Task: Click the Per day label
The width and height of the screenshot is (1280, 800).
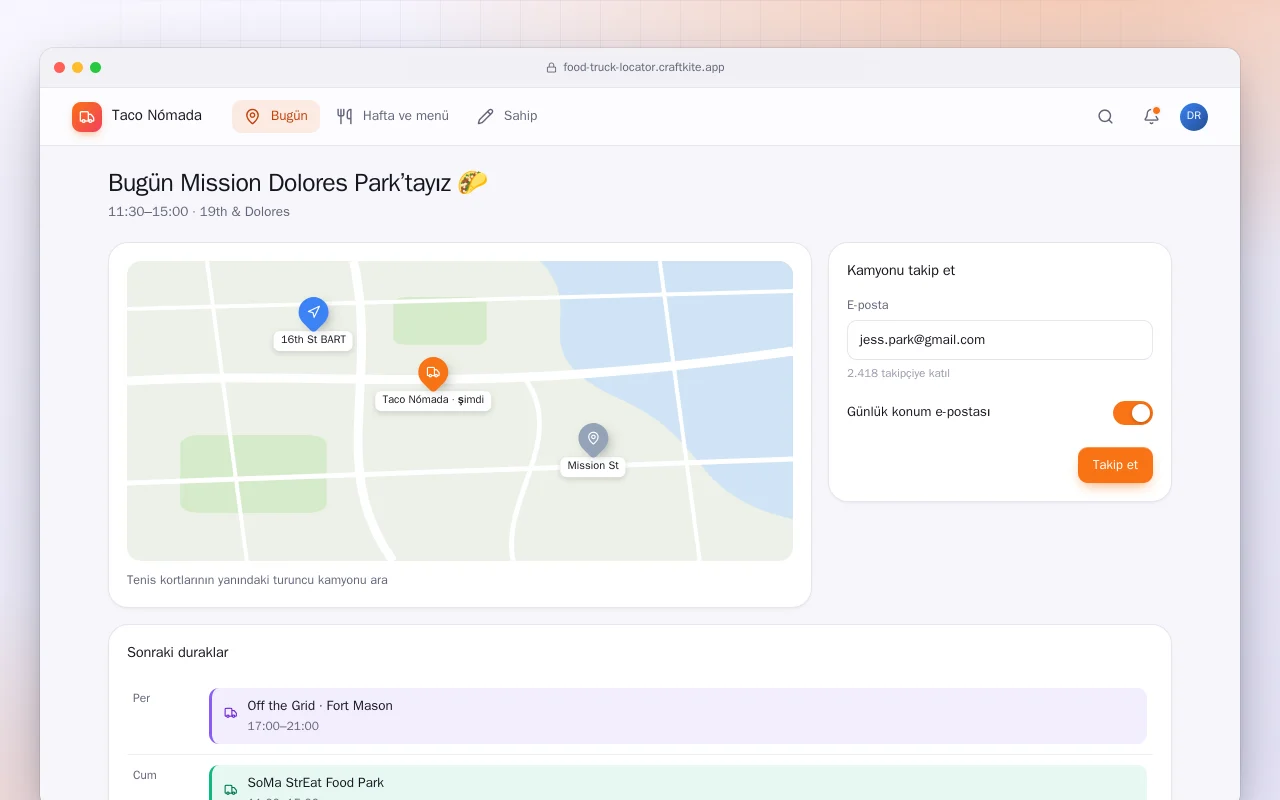Action: point(142,698)
